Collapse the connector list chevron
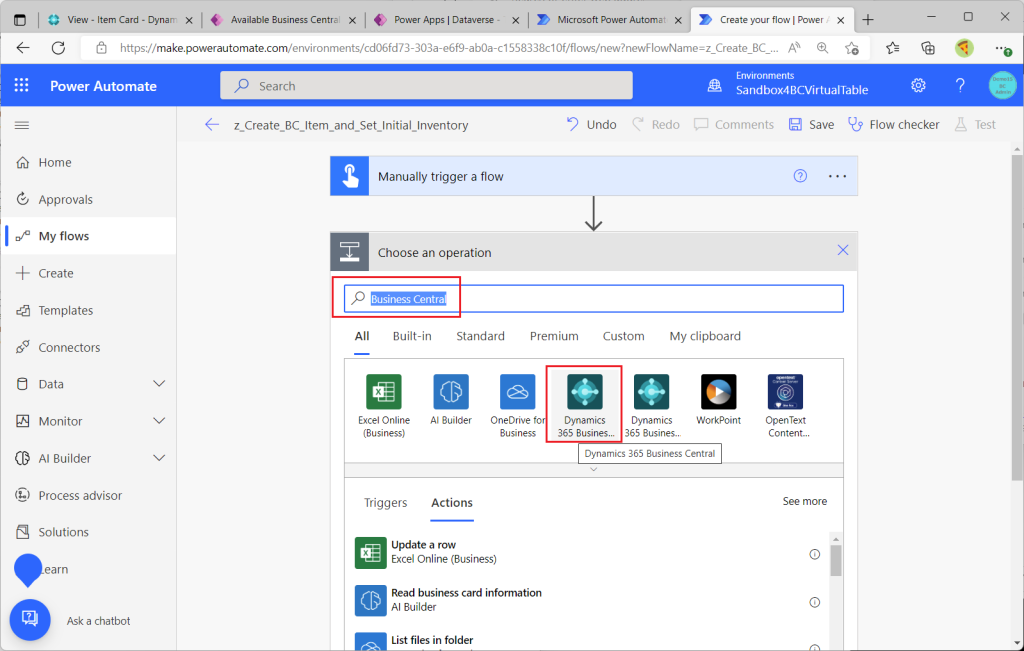 [594, 469]
